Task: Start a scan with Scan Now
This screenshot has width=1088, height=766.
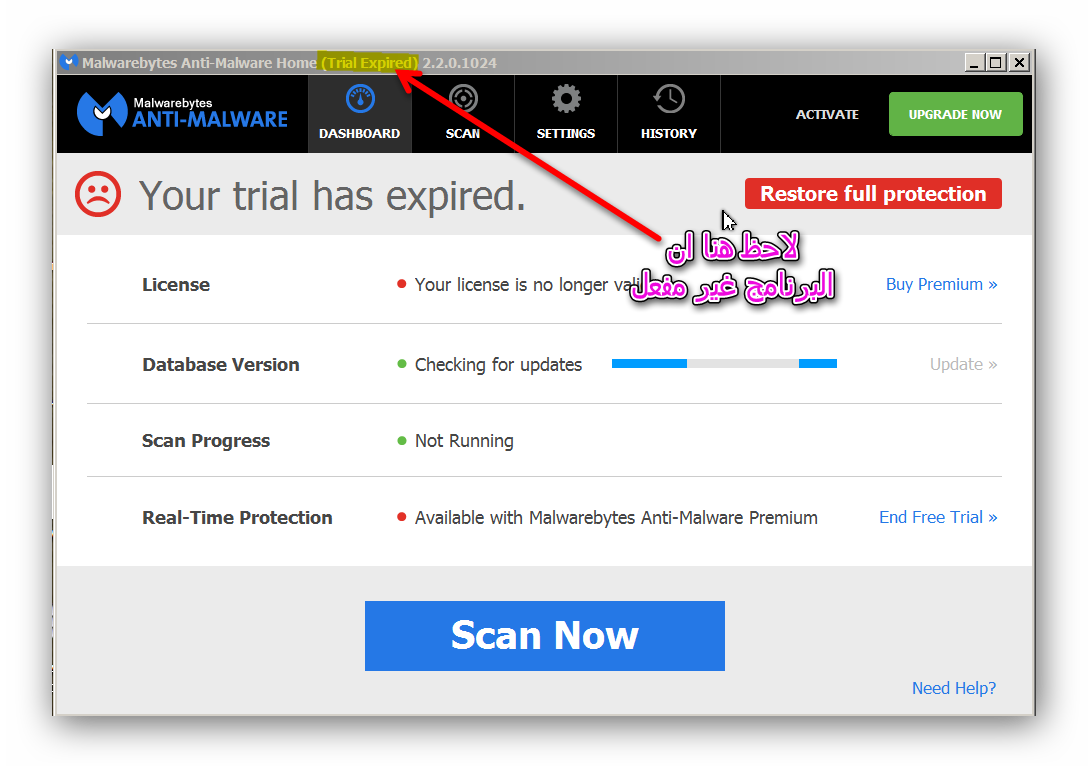Action: point(545,636)
